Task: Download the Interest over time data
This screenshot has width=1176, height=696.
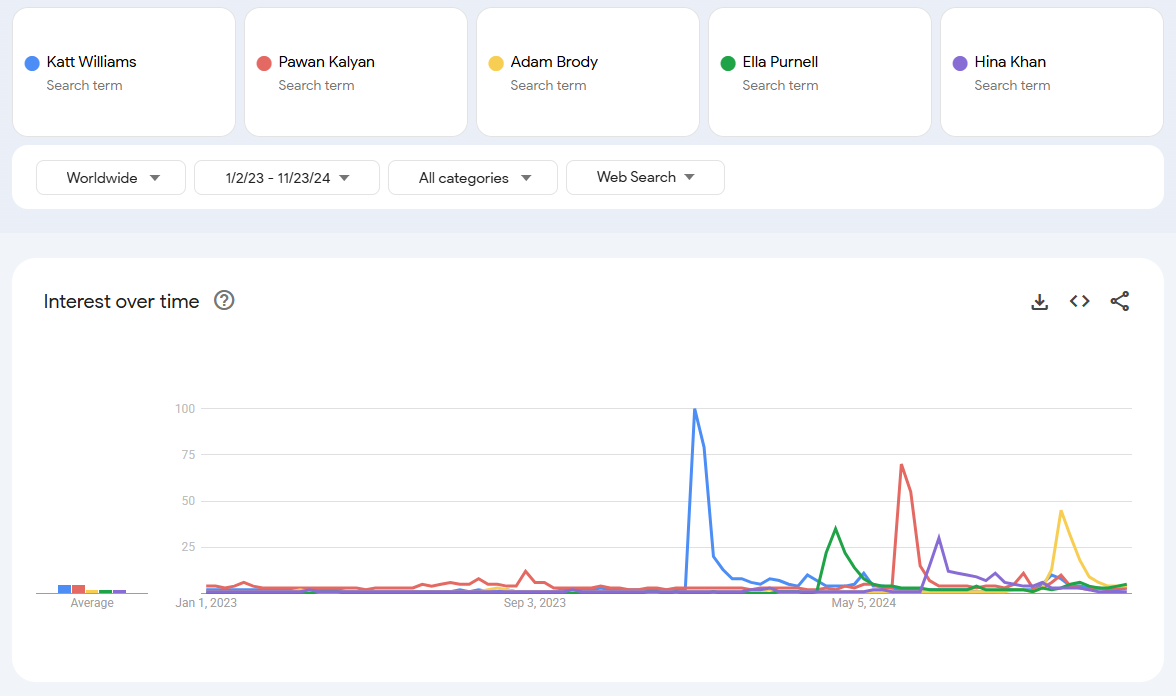Action: [1040, 301]
